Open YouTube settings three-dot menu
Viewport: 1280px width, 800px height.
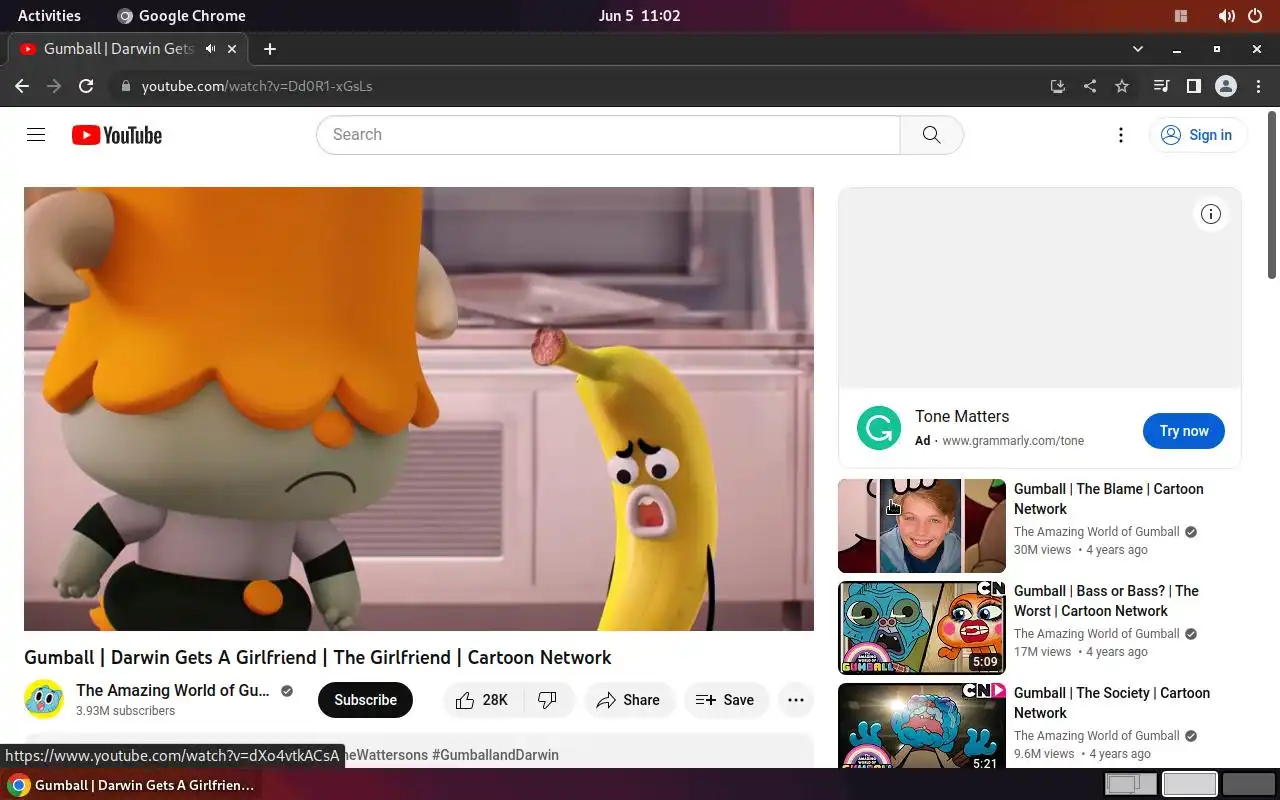pyautogui.click(x=1121, y=135)
